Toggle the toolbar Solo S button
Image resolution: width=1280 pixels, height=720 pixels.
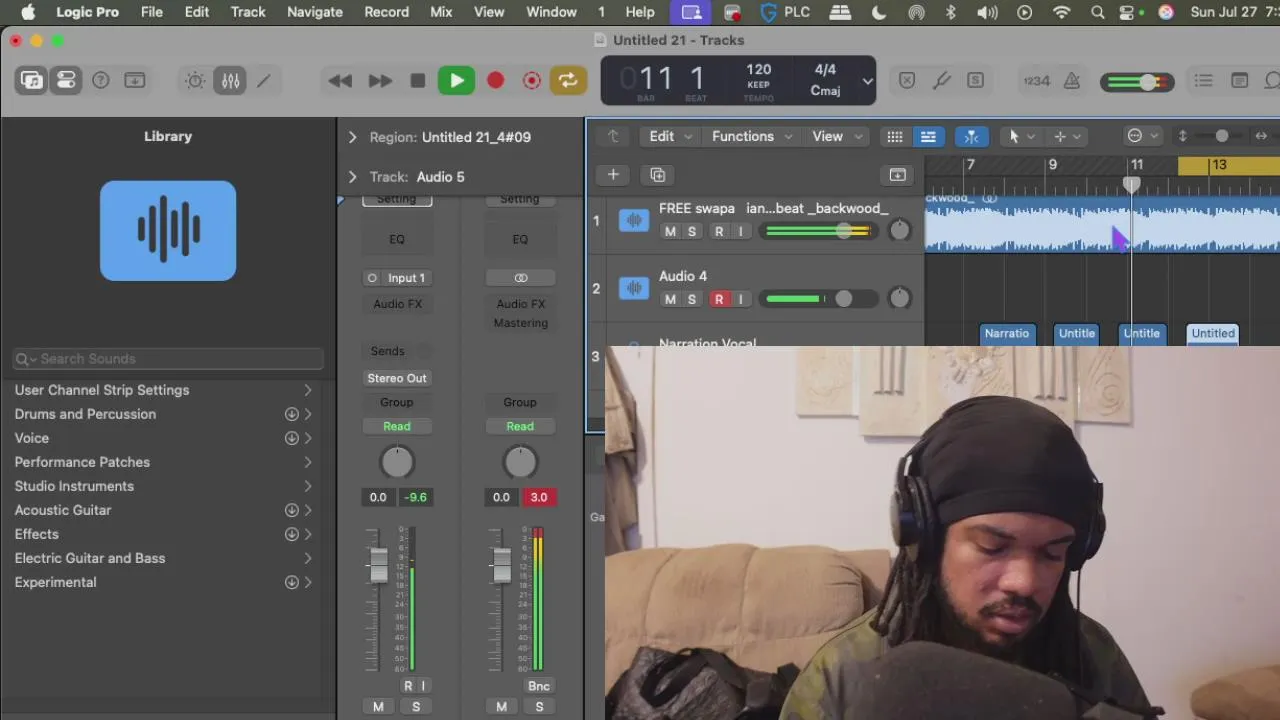point(975,81)
